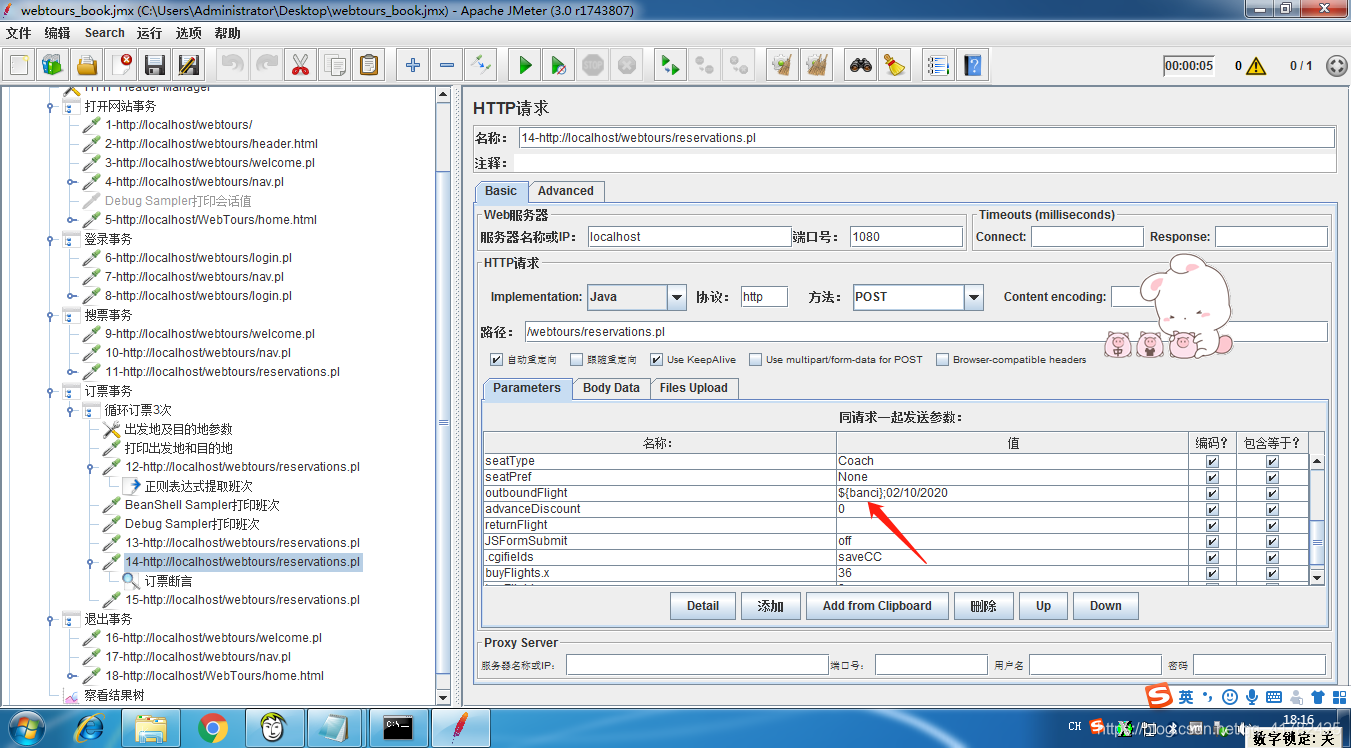Collapse the 退出事务 tree node
This screenshot has height=748, width=1351.
[x=50, y=620]
